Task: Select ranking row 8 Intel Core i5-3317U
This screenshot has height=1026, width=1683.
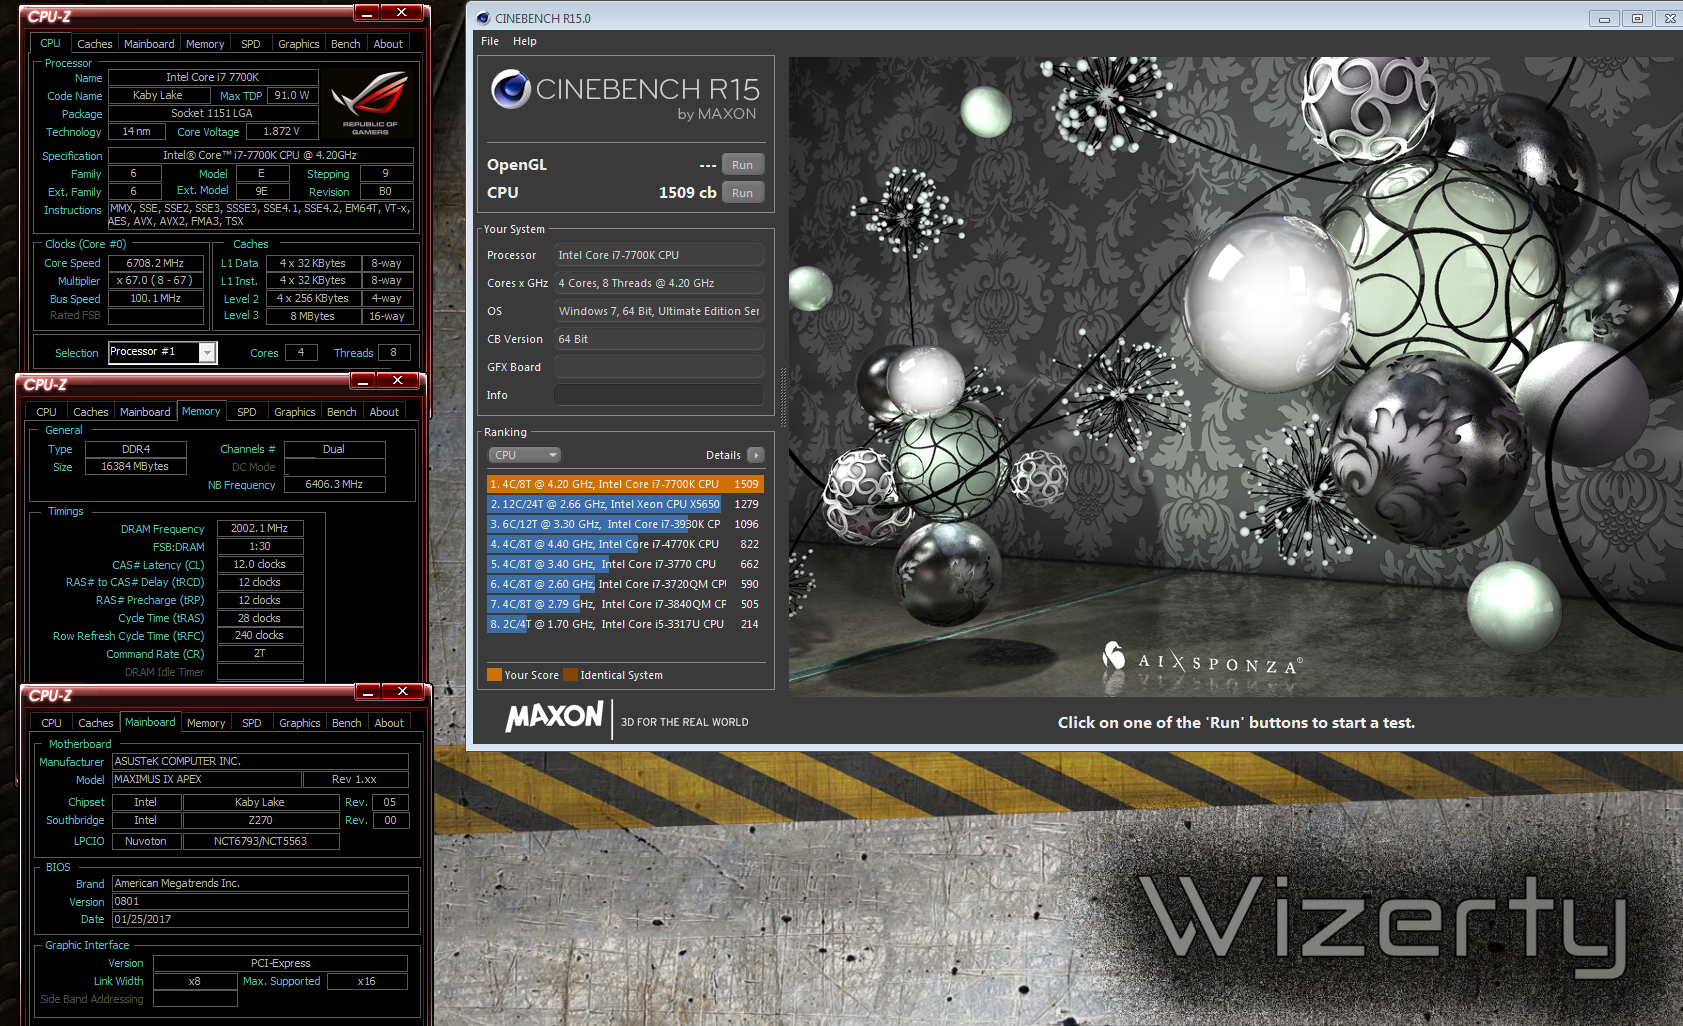Action: pos(625,624)
